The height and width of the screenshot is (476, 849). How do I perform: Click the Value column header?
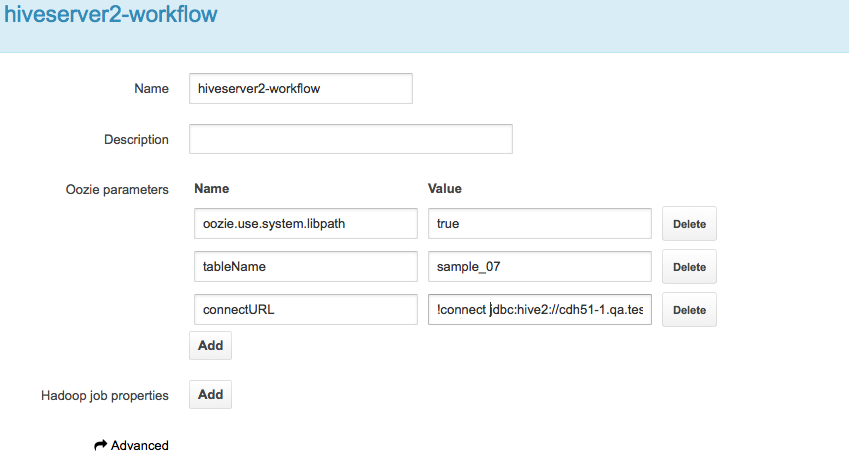pyautogui.click(x=445, y=189)
